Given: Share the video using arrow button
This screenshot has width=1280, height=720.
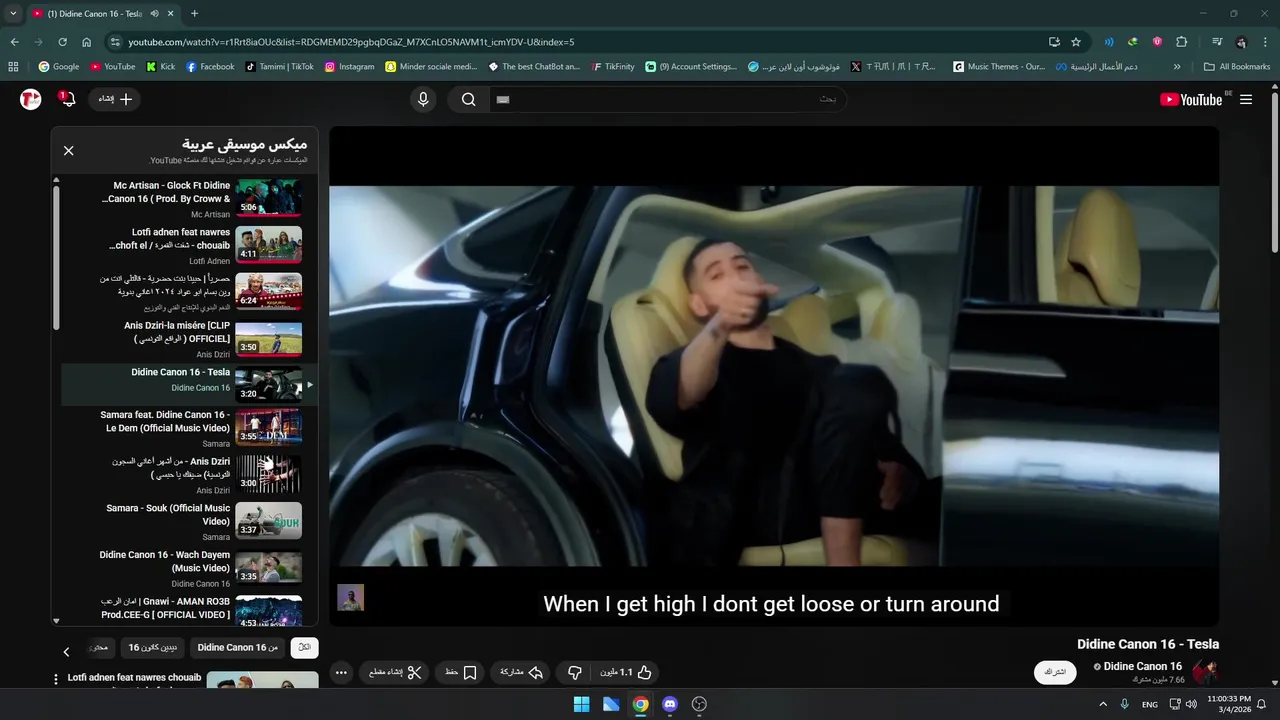Looking at the screenshot, I should click(x=521, y=673).
